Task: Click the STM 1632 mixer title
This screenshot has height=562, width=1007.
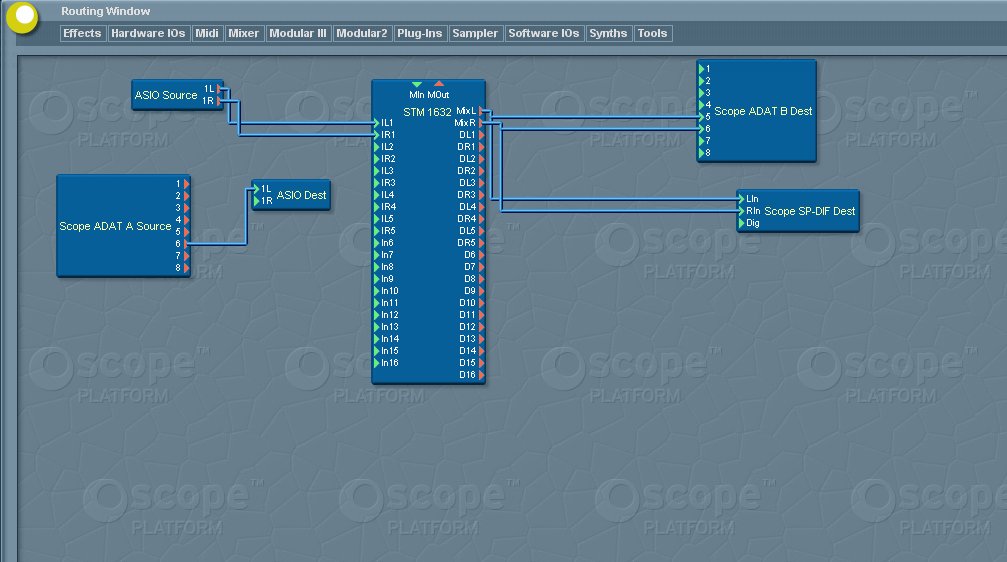Action: pyautogui.click(x=427, y=112)
